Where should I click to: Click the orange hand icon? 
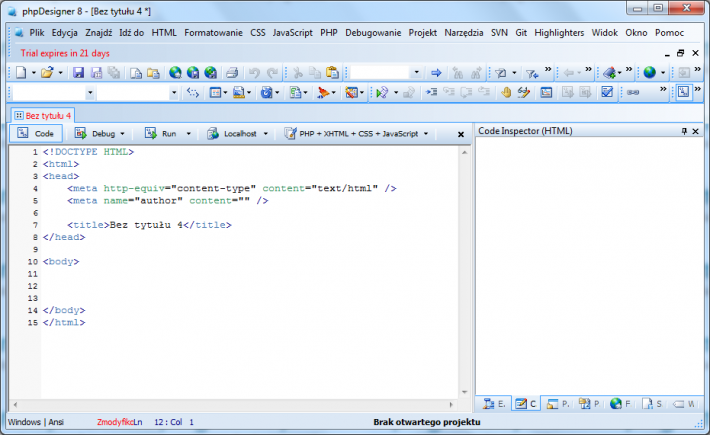[506, 92]
